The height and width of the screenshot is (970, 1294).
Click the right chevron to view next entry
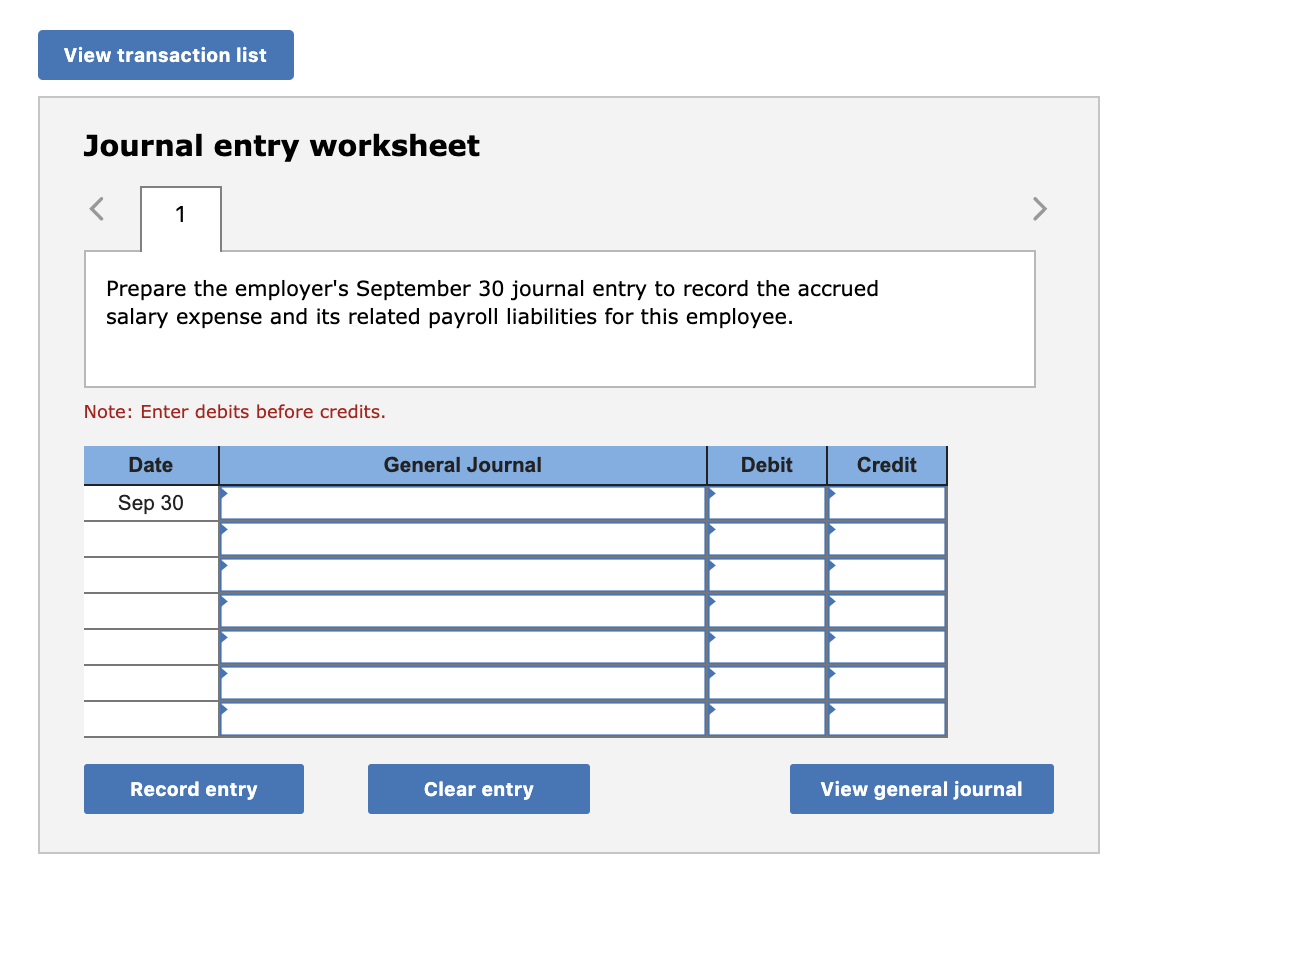coord(1040,209)
